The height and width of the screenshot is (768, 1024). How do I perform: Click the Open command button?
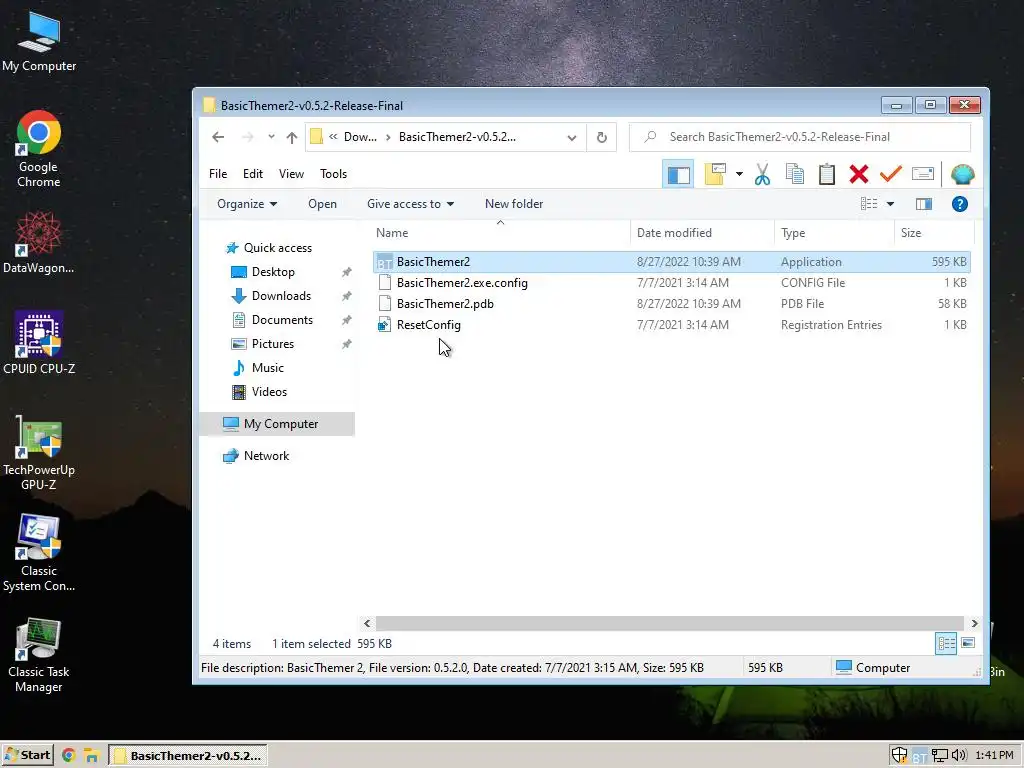pyautogui.click(x=323, y=204)
